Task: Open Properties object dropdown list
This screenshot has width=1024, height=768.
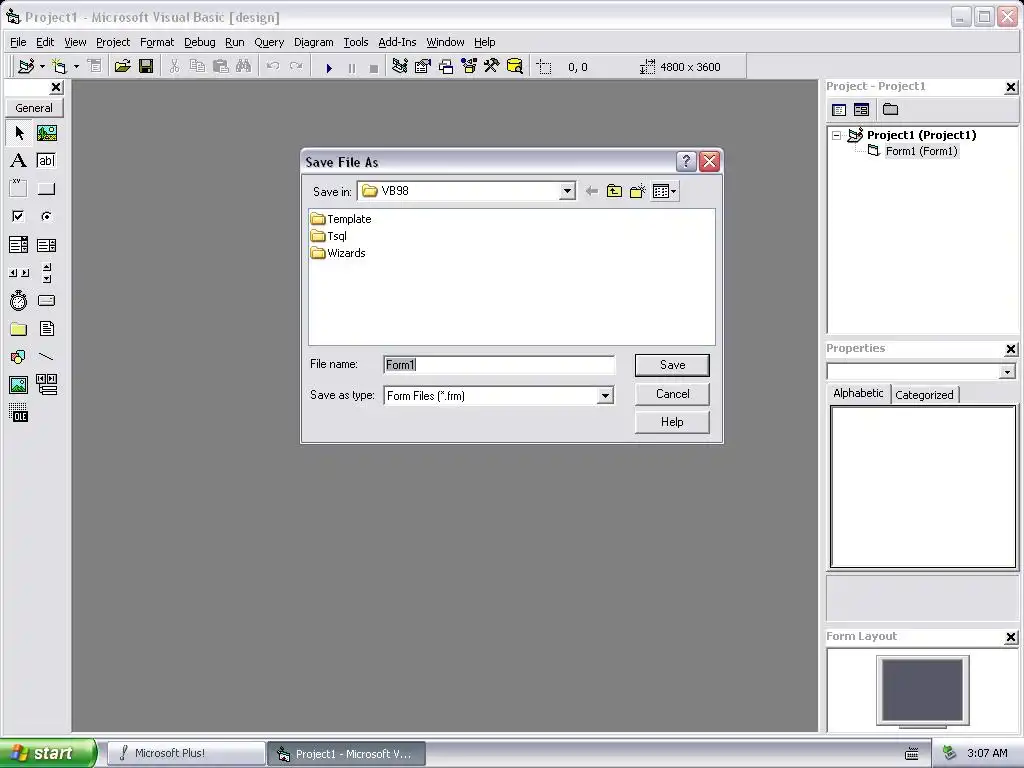Action: (x=1007, y=372)
